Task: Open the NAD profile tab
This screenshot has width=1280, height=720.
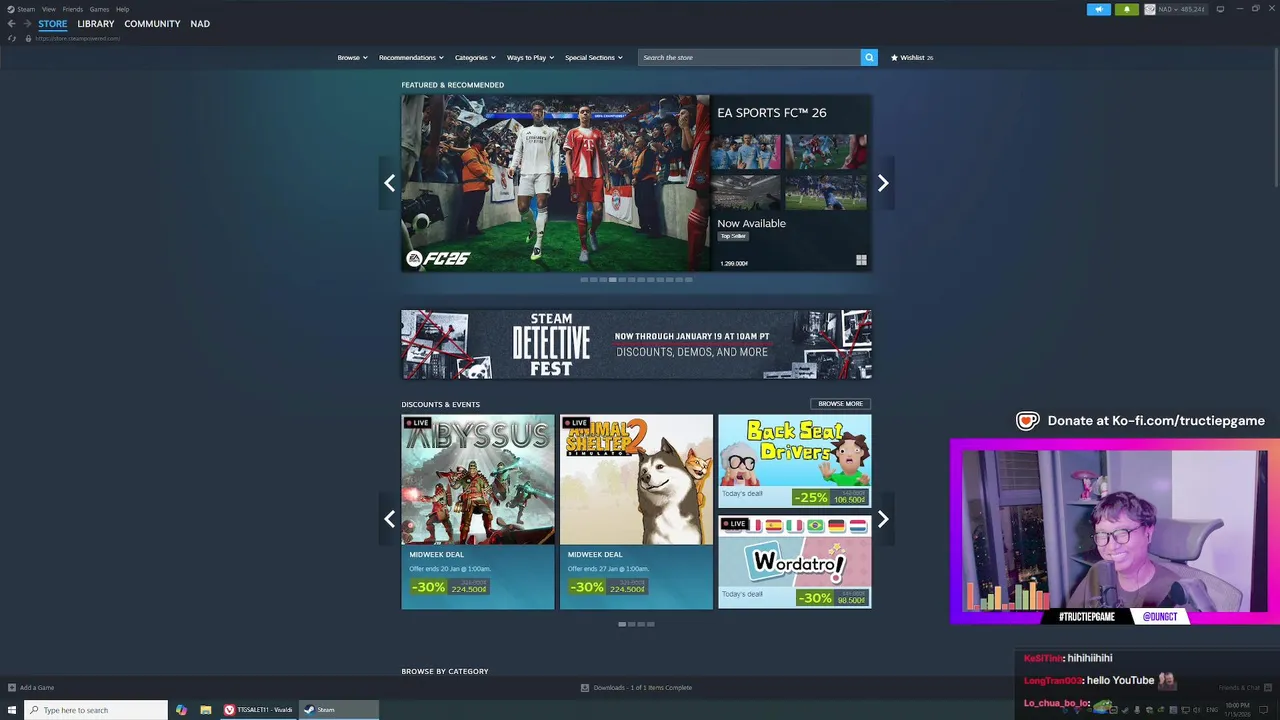Action: click(x=200, y=24)
